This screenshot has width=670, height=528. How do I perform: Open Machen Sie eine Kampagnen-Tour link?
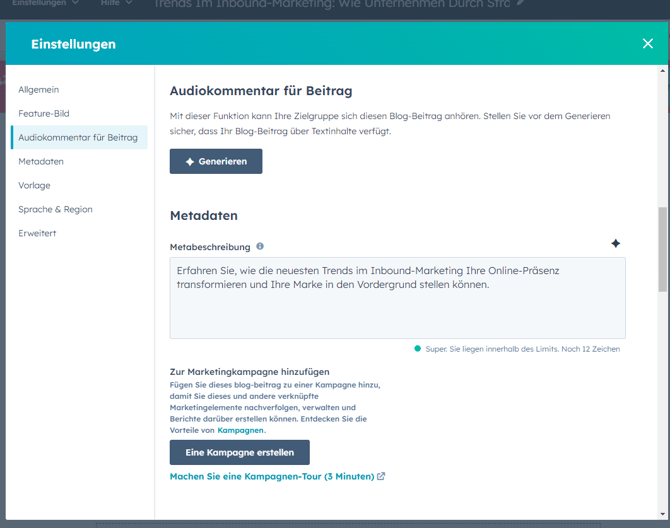[271, 477]
